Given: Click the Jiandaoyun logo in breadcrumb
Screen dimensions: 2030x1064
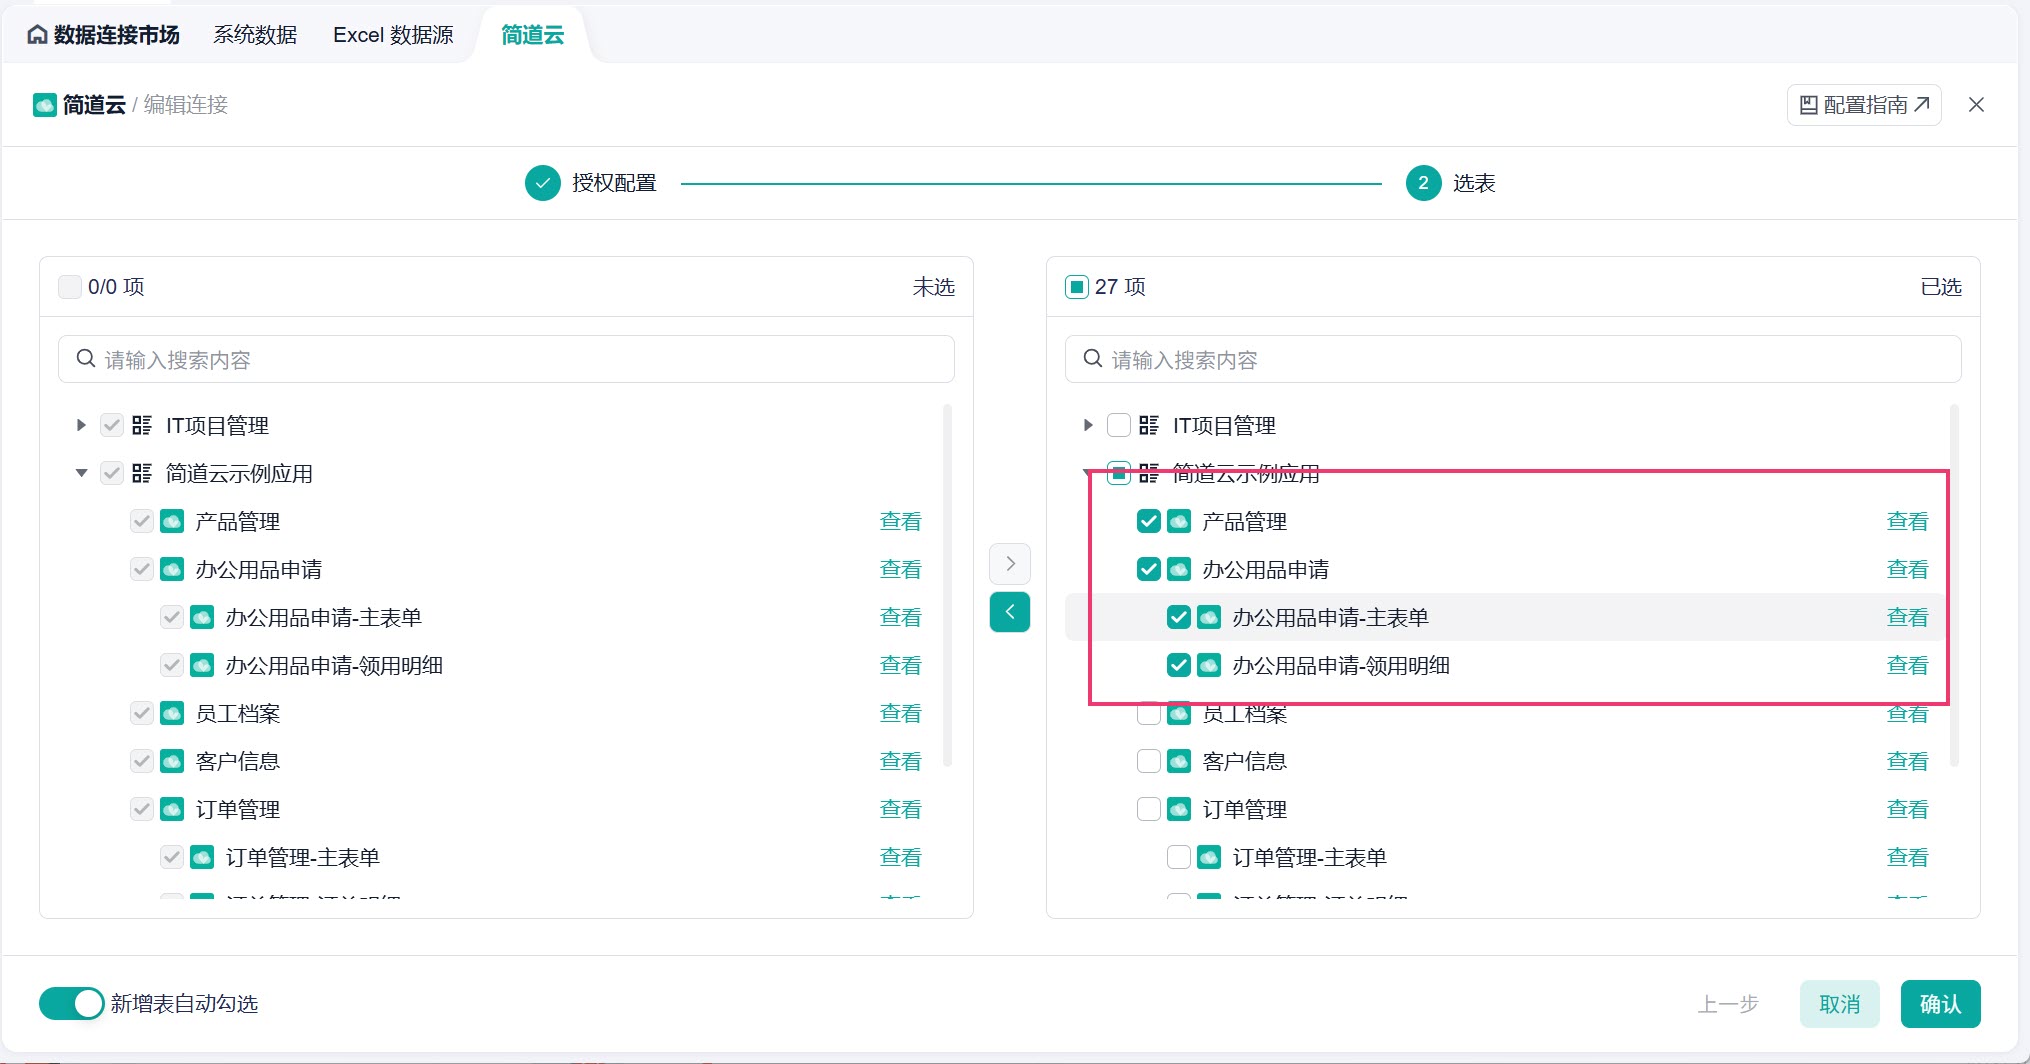Looking at the screenshot, I should pos(45,105).
